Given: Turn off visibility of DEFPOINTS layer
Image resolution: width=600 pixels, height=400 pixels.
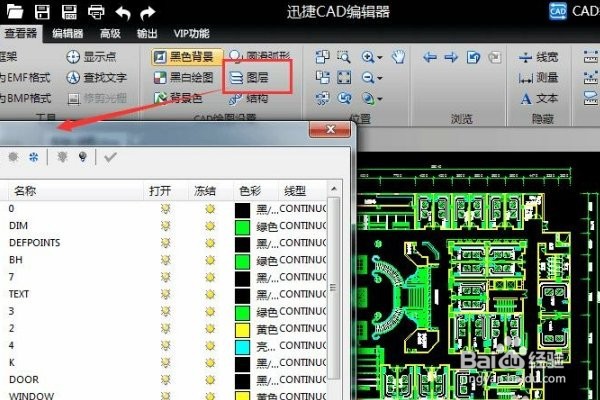Looking at the screenshot, I should point(165,243).
